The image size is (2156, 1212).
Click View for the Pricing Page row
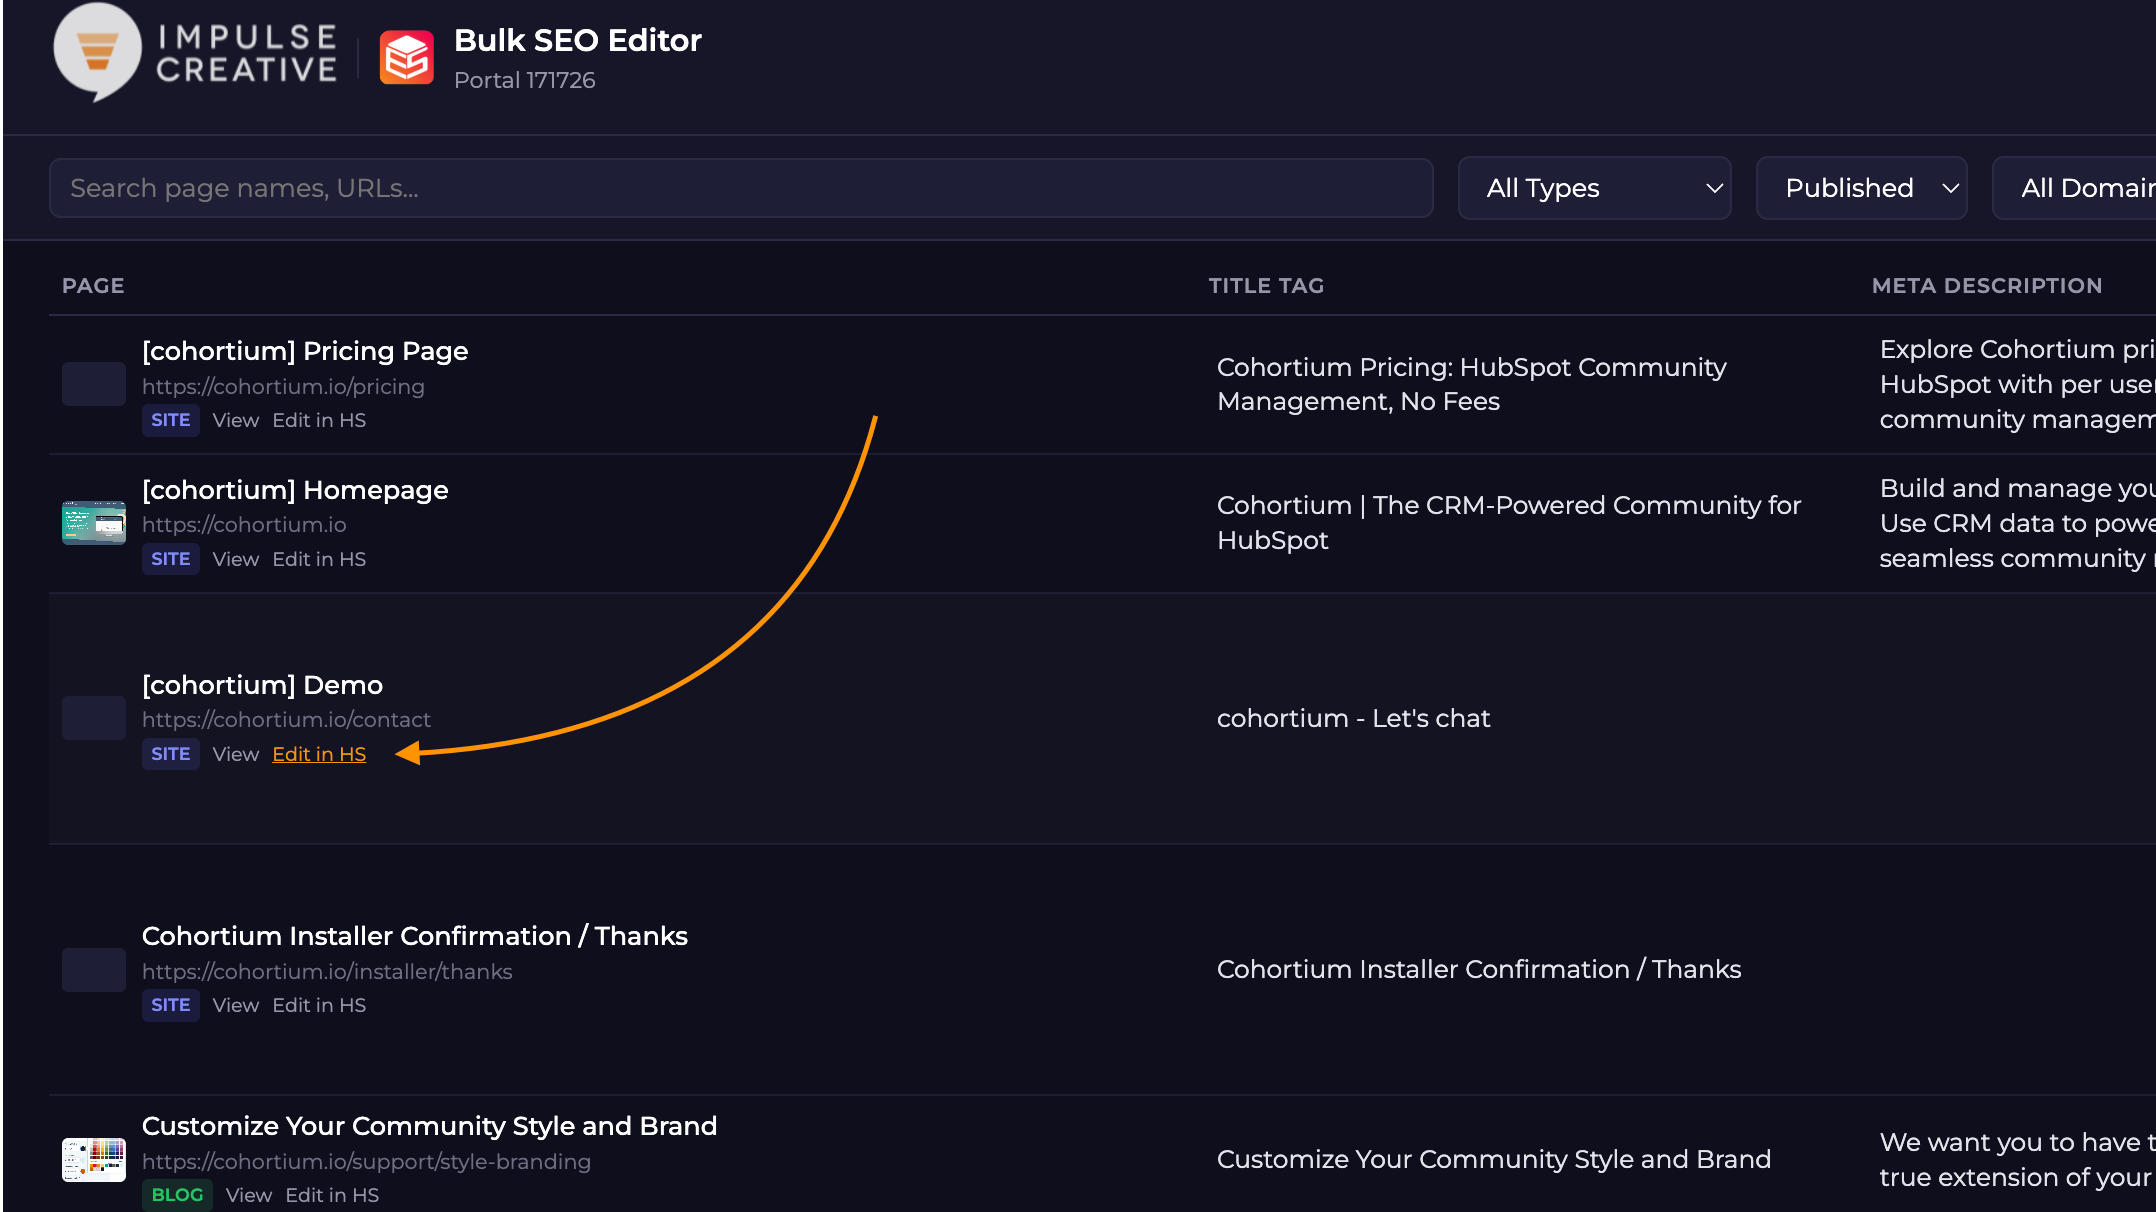[235, 421]
